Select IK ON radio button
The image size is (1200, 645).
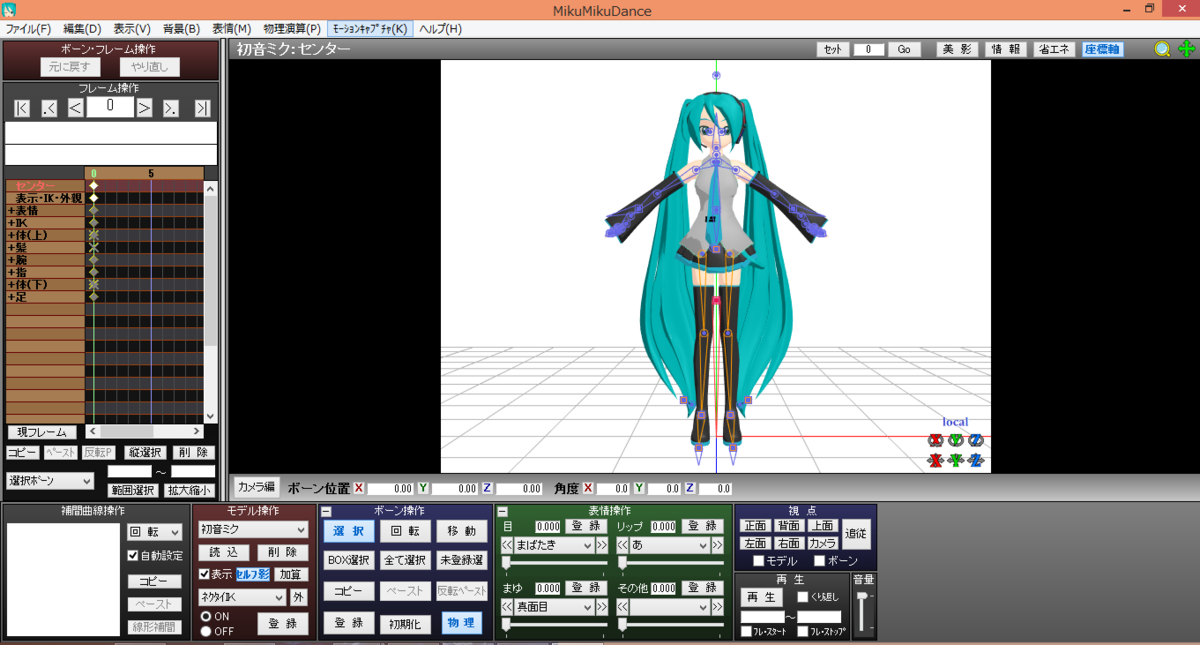[207, 617]
